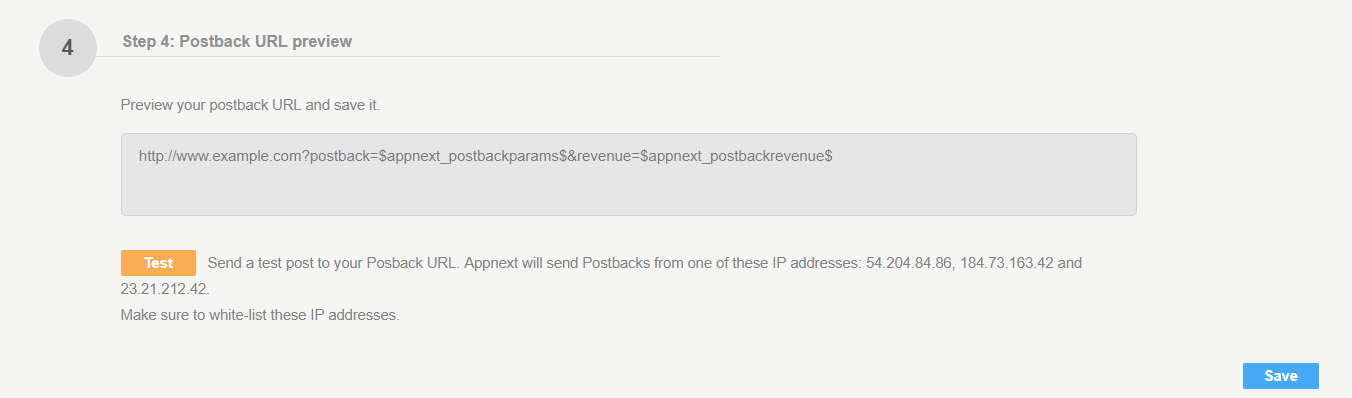Click the 'Preview your postback URL' instruction text
The width and height of the screenshot is (1352, 398).
250,104
